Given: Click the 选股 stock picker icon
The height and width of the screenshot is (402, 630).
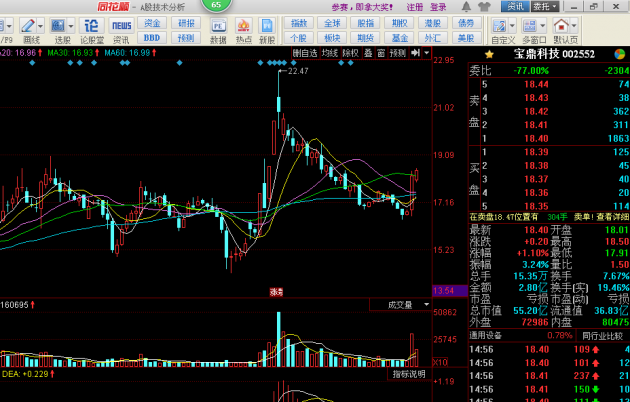Looking at the screenshot, I should [x=62, y=29].
